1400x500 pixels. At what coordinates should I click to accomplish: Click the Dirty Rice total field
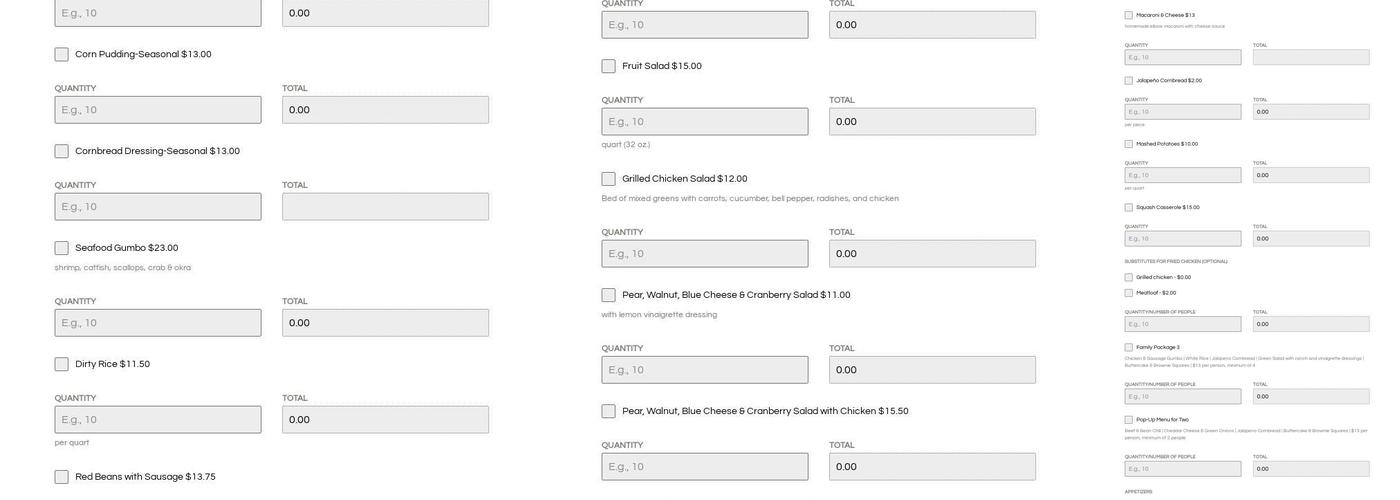tap(385, 420)
